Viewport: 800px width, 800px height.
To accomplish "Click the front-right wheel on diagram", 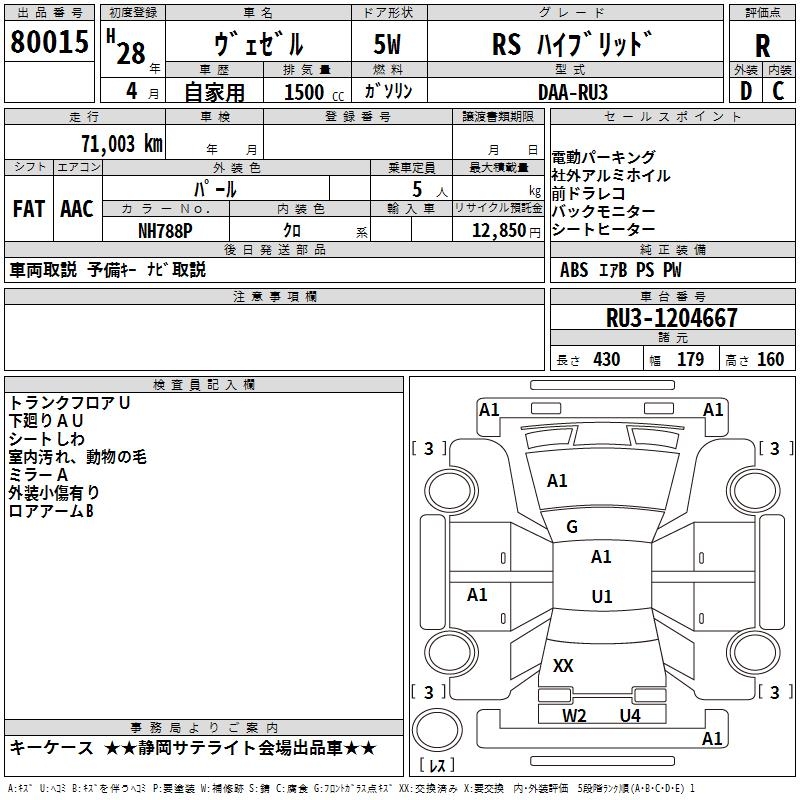I will [x=753, y=491].
